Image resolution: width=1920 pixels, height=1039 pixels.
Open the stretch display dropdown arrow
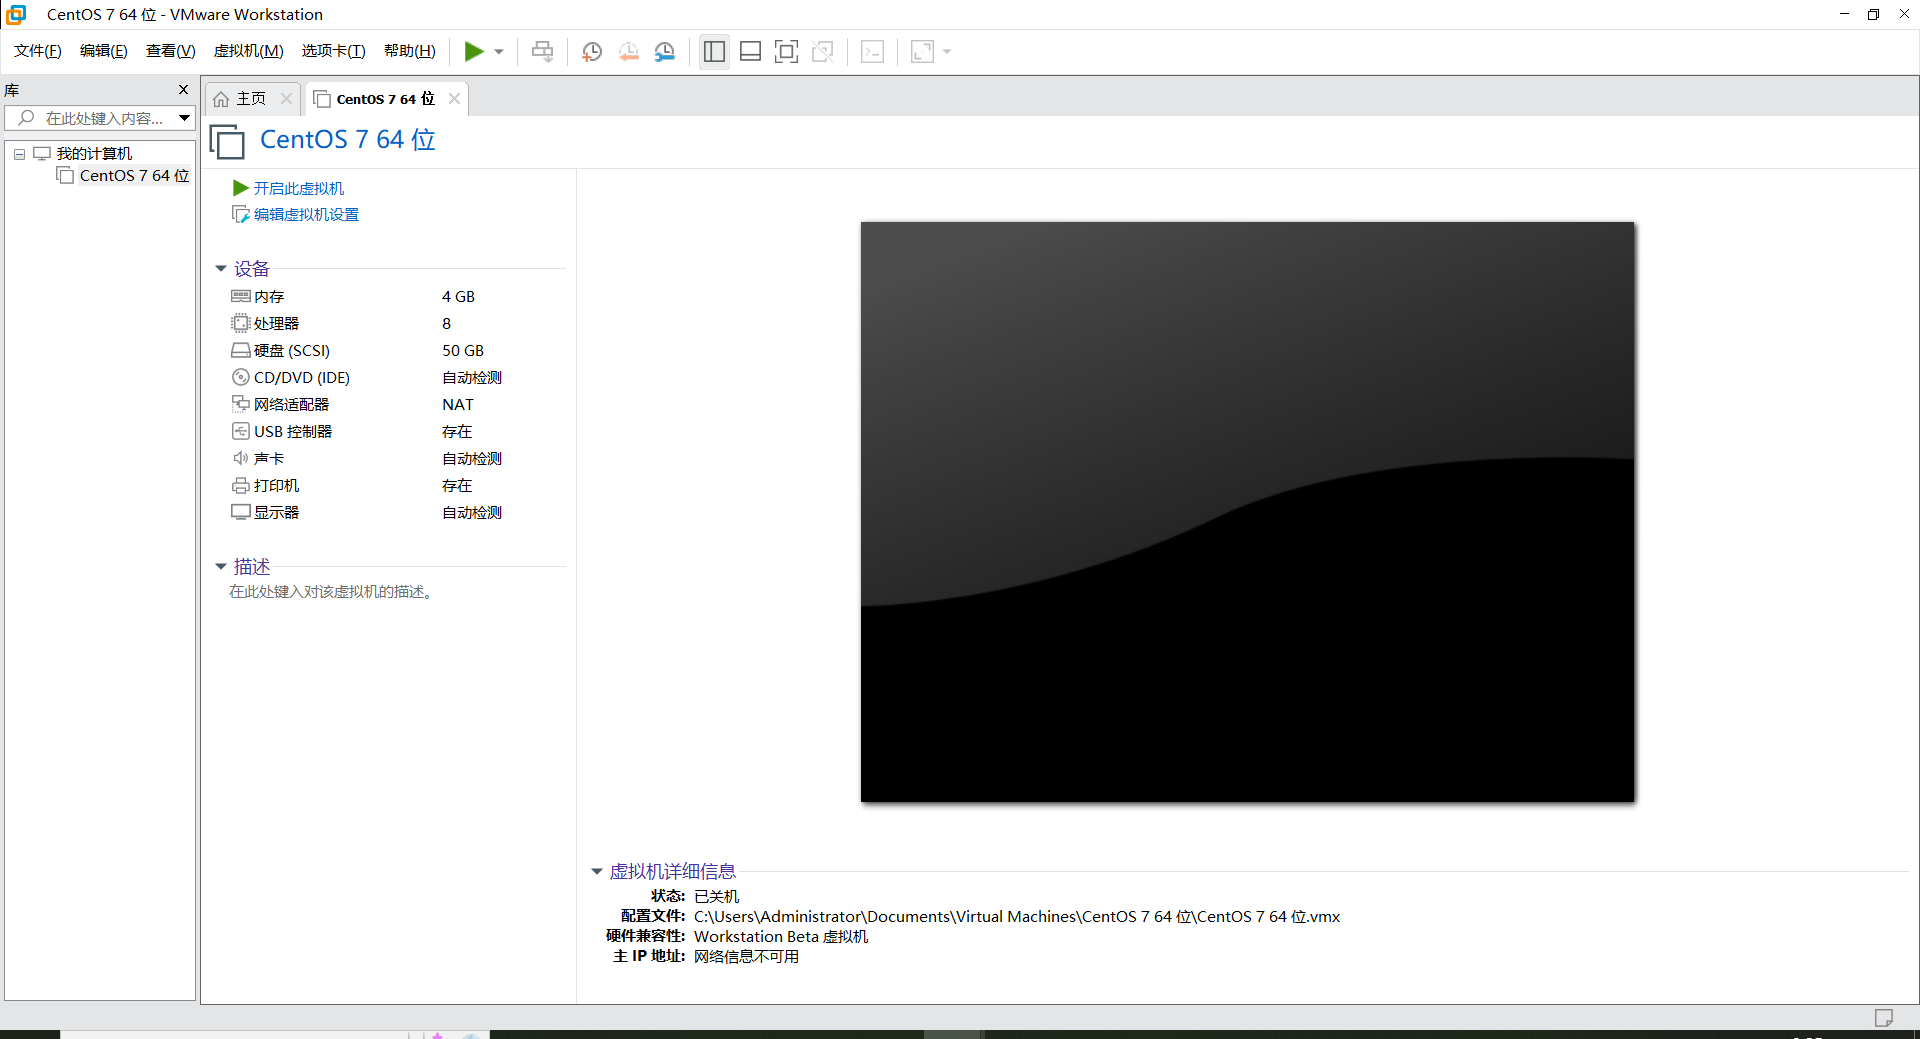(947, 52)
